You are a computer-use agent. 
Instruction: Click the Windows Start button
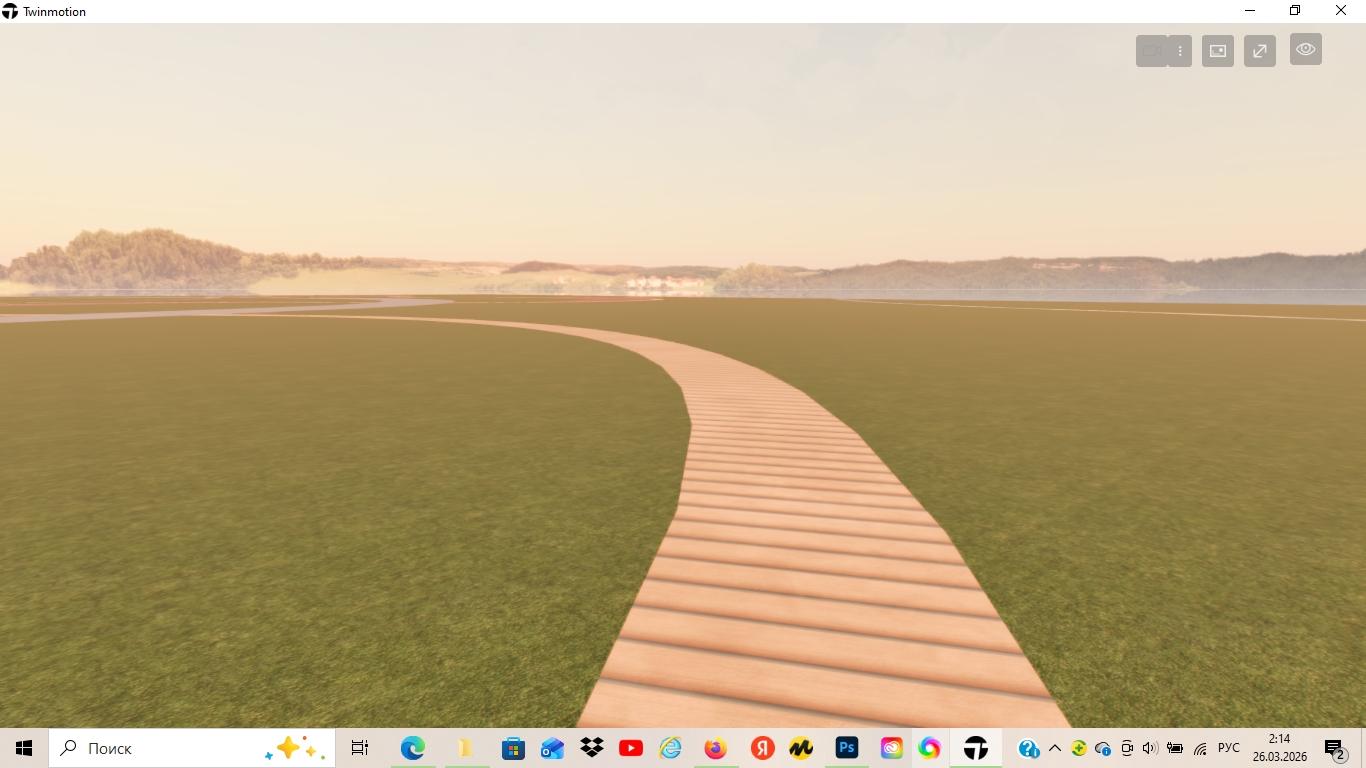(x=24, y=748)
